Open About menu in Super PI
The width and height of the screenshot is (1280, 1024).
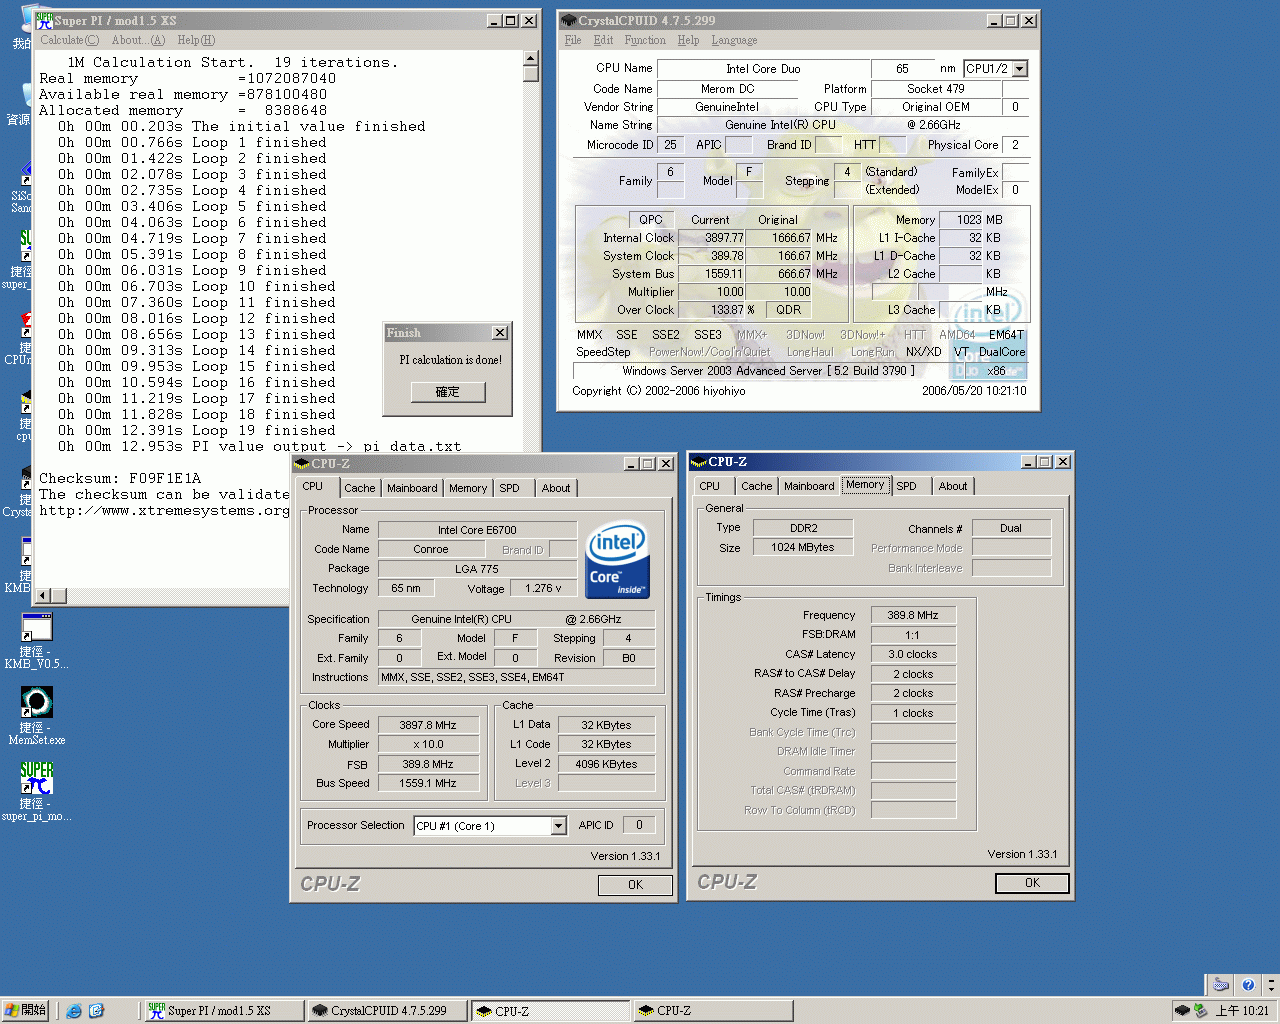pyautogui.click(x=138, y=40)
